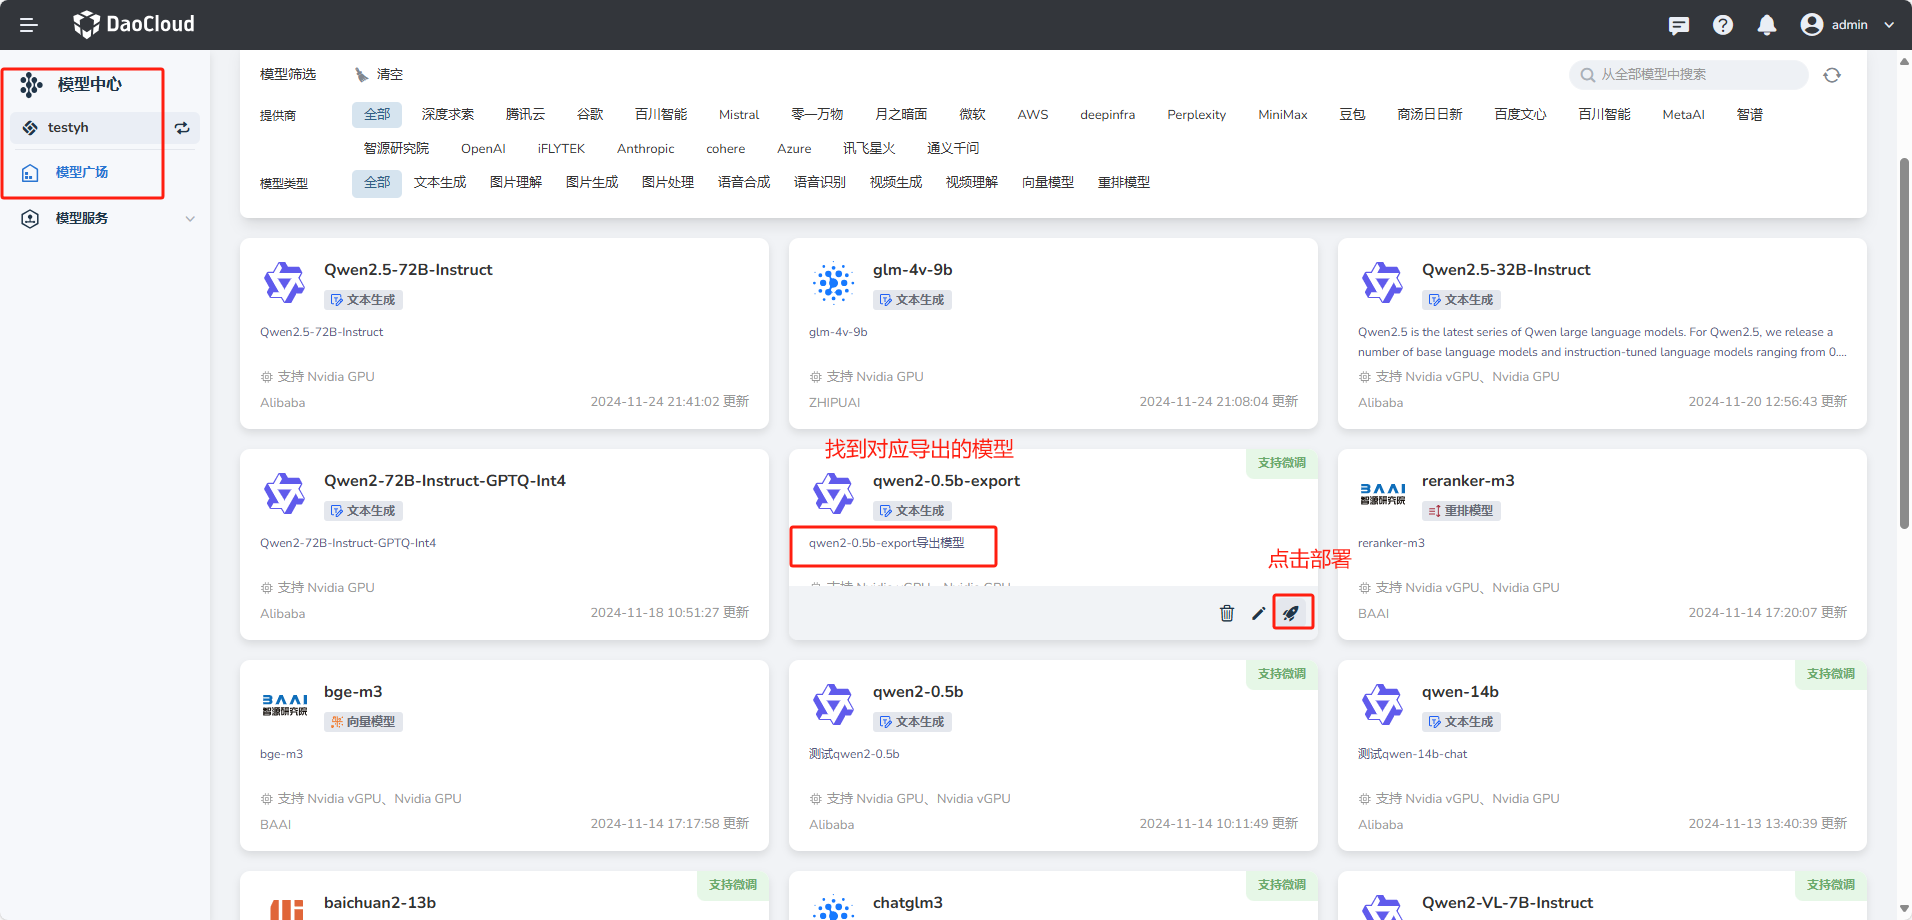Select the testyh workspace
The image size is (1912, 920).
coord(86,128)
